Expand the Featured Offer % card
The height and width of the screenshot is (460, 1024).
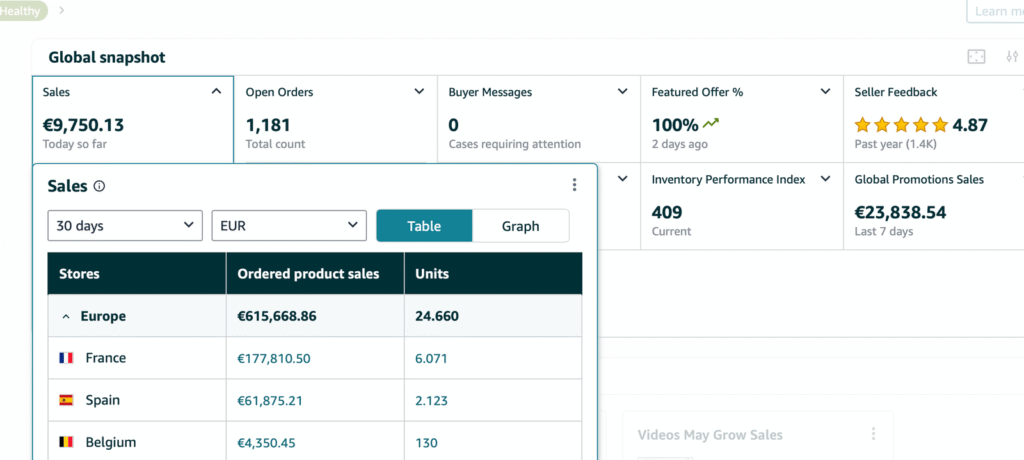click(825, 92)
